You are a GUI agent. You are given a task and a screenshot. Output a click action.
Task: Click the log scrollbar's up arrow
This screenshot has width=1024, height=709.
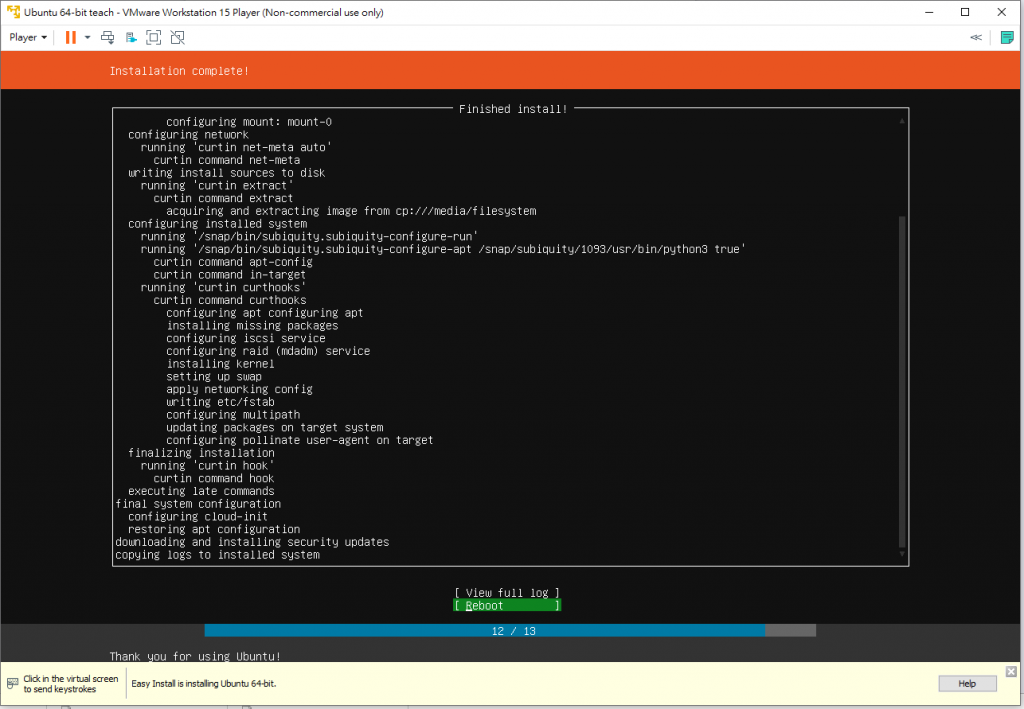pos(902,121)
